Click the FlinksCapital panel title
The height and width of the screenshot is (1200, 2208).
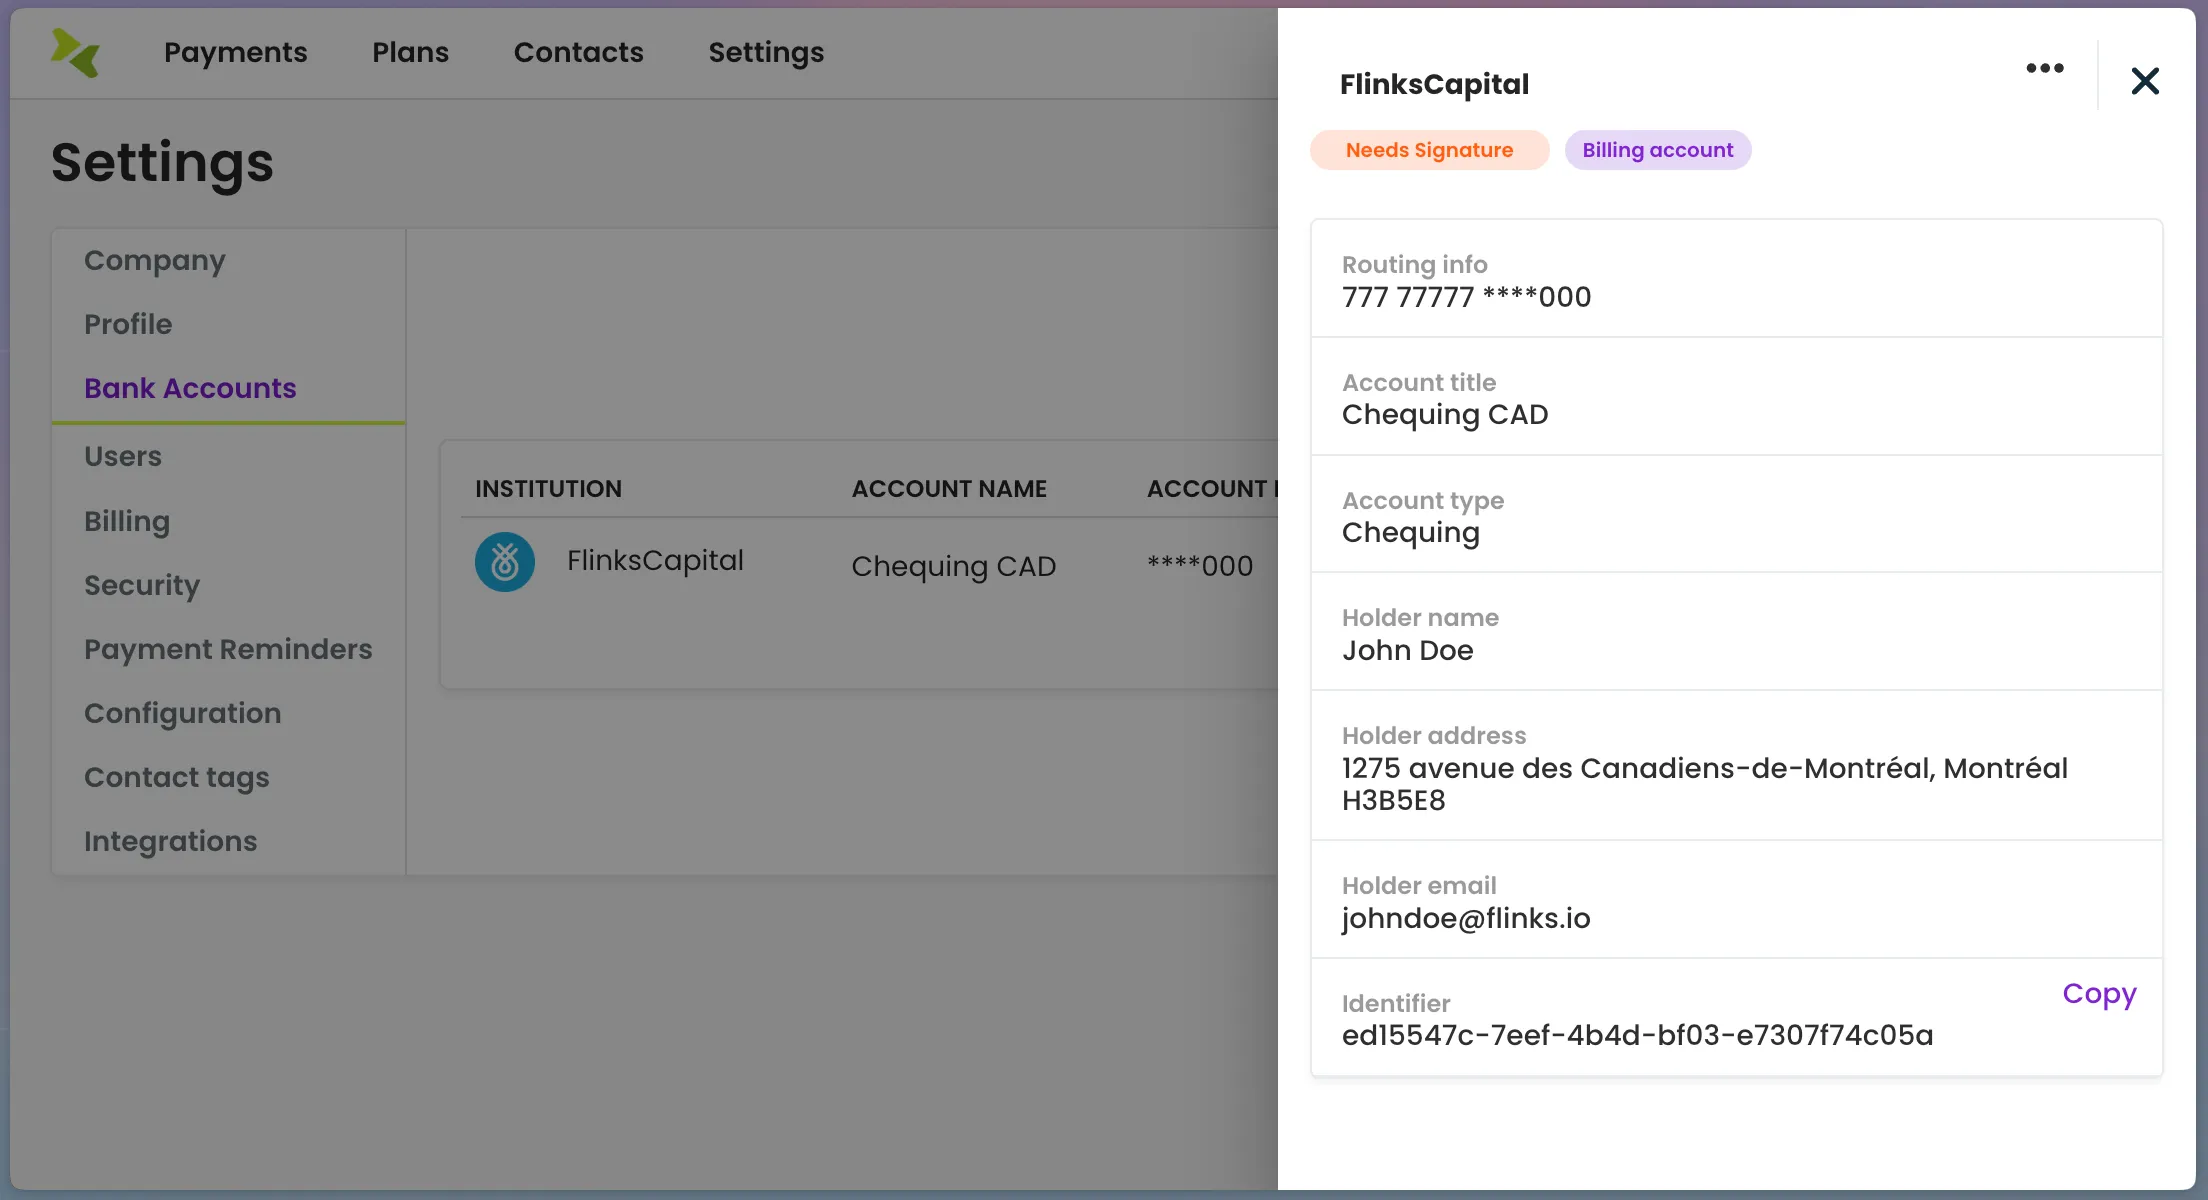tap(1434, 84)
